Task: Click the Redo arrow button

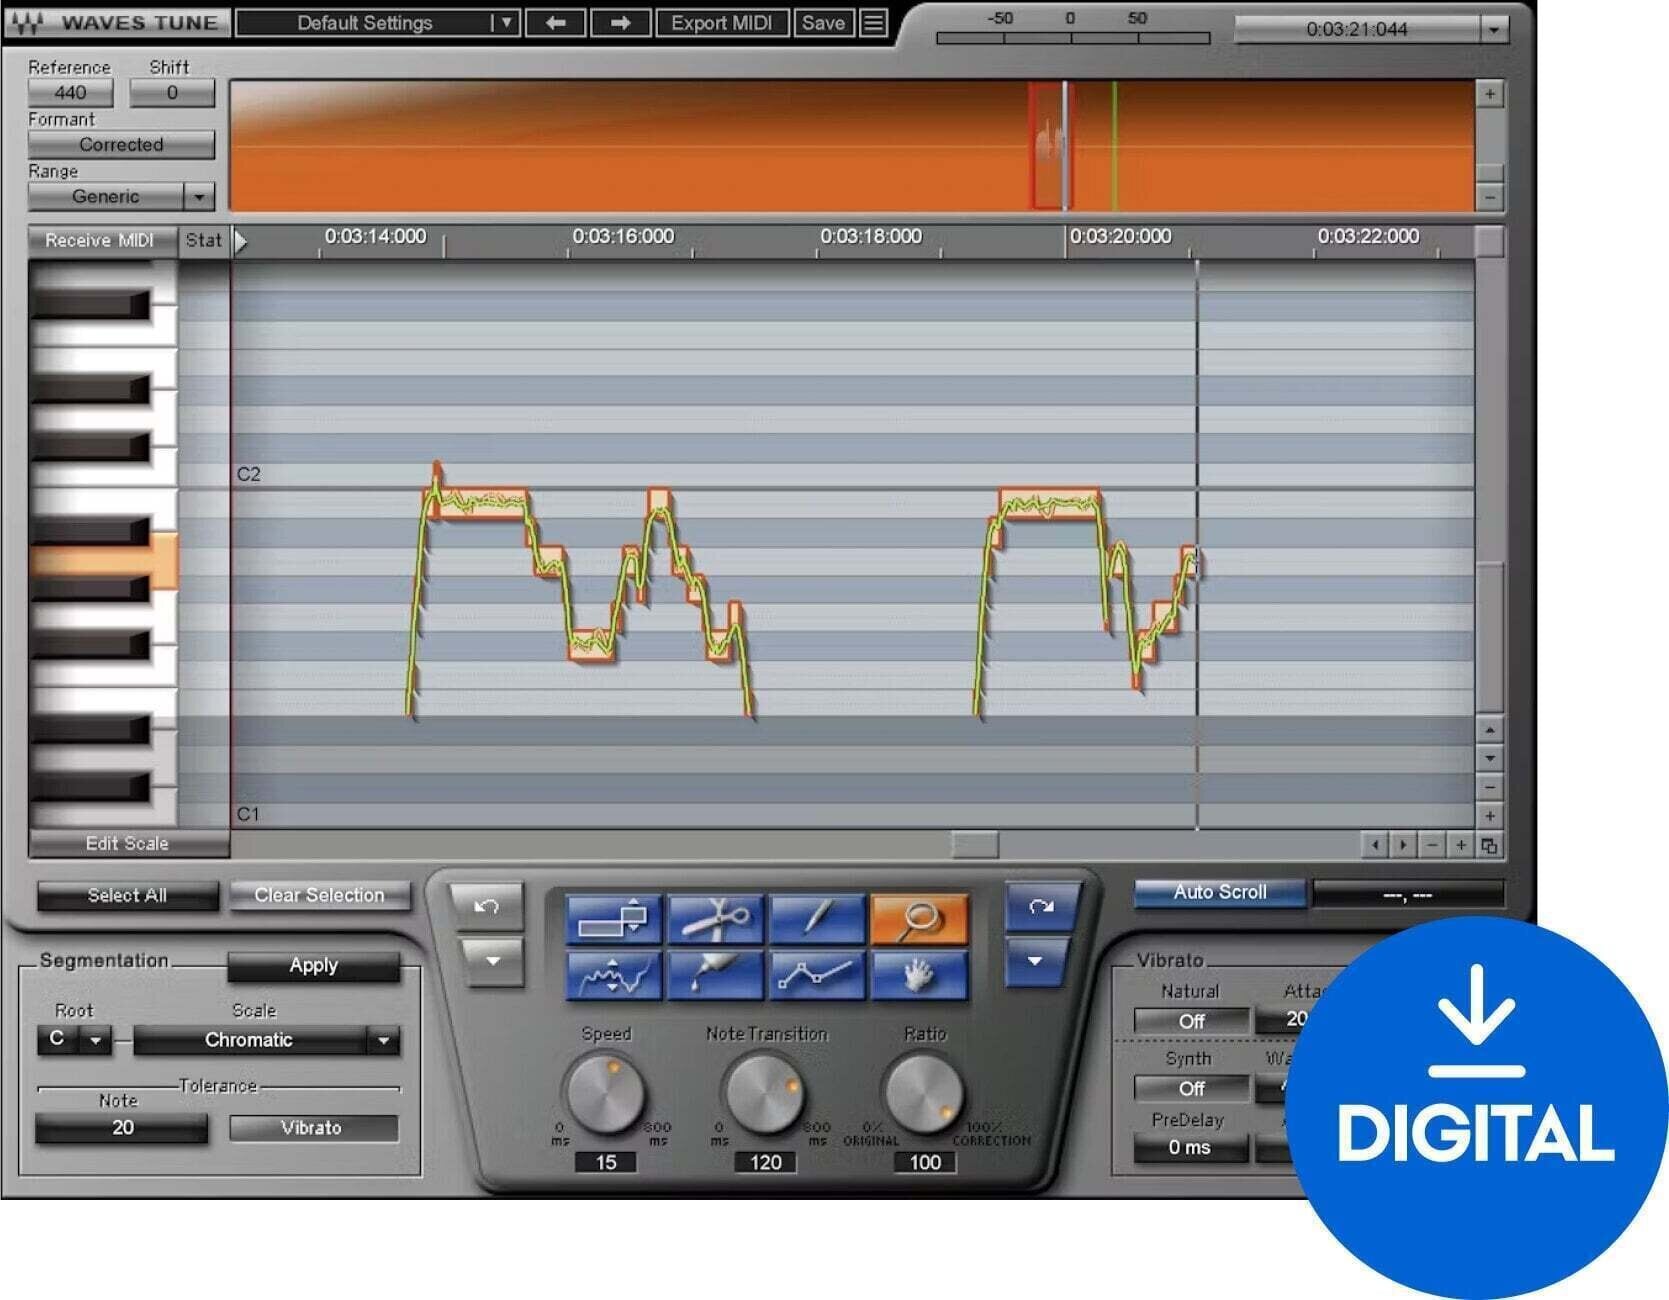Action: [1042, 906]
